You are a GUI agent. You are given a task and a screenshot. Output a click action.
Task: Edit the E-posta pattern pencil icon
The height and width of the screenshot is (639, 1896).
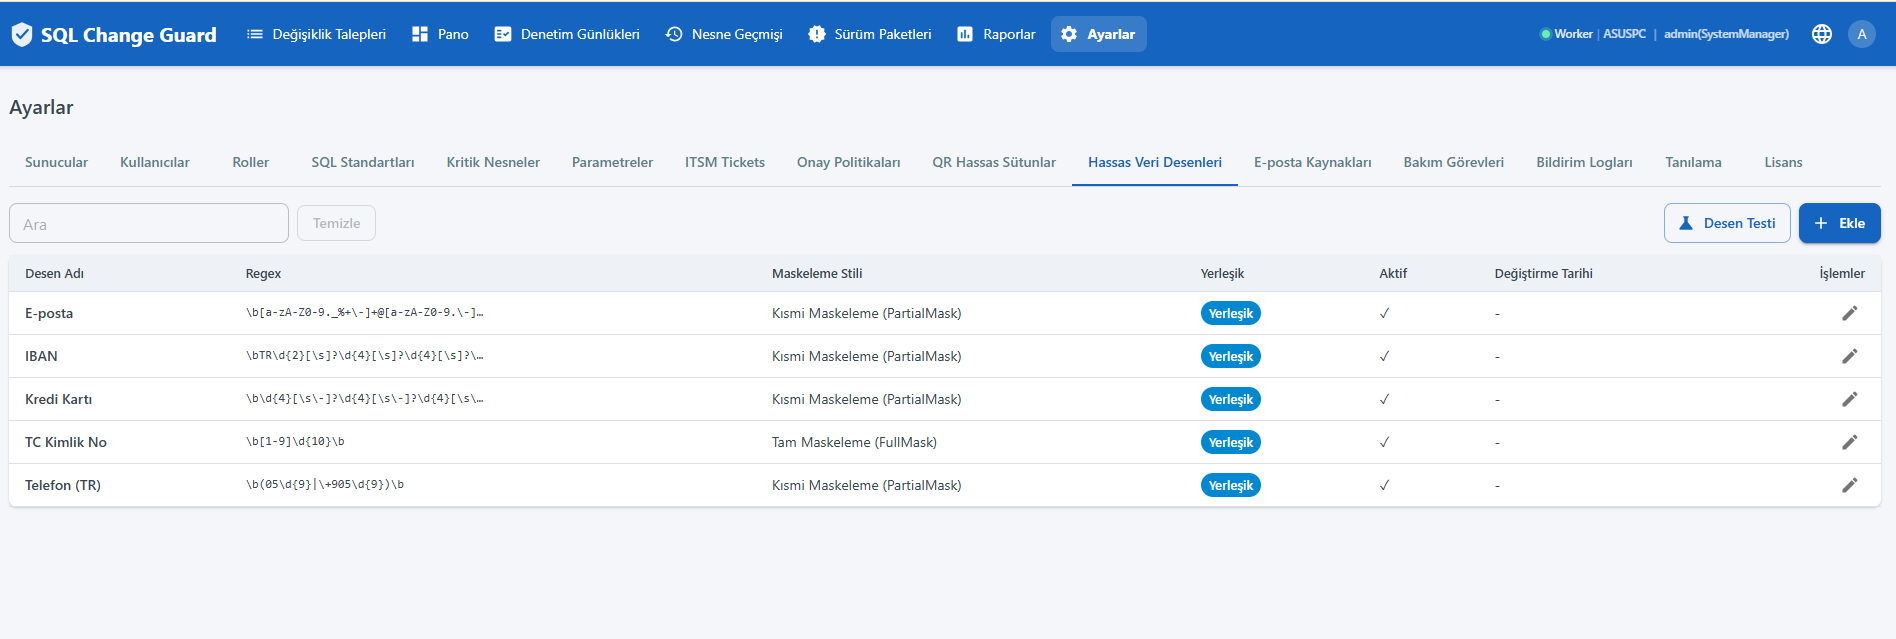point(1850,313)
